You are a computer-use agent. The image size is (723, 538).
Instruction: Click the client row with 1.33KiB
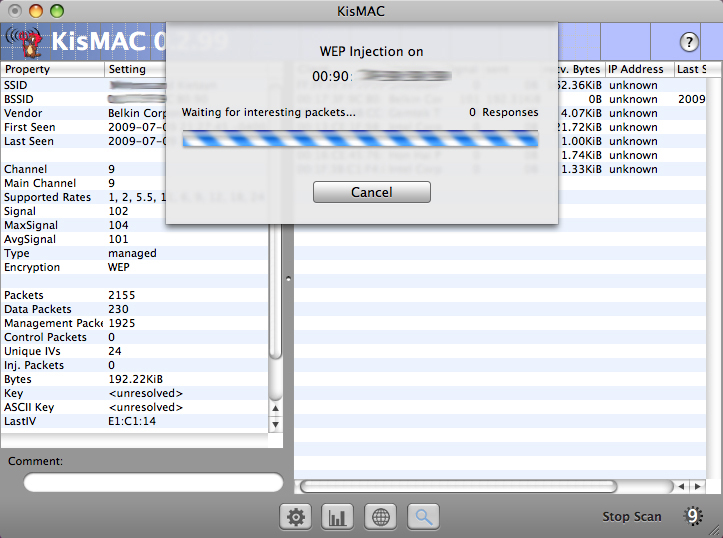click(x=632, y=169)
